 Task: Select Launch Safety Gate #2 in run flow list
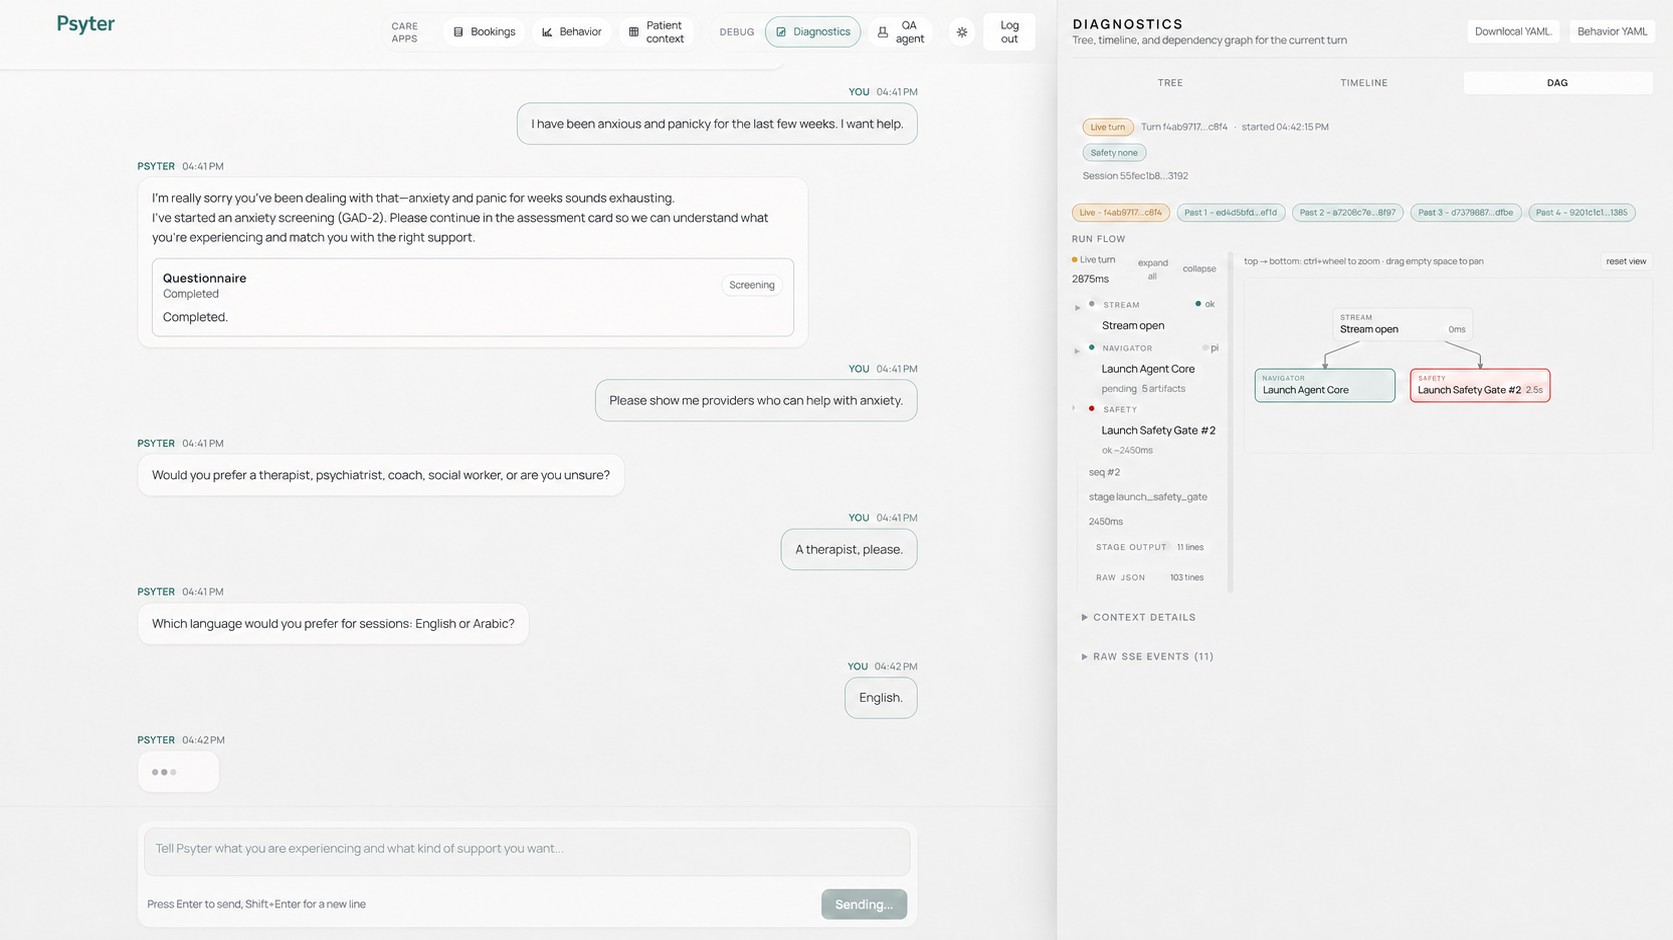coord(1158,430)
